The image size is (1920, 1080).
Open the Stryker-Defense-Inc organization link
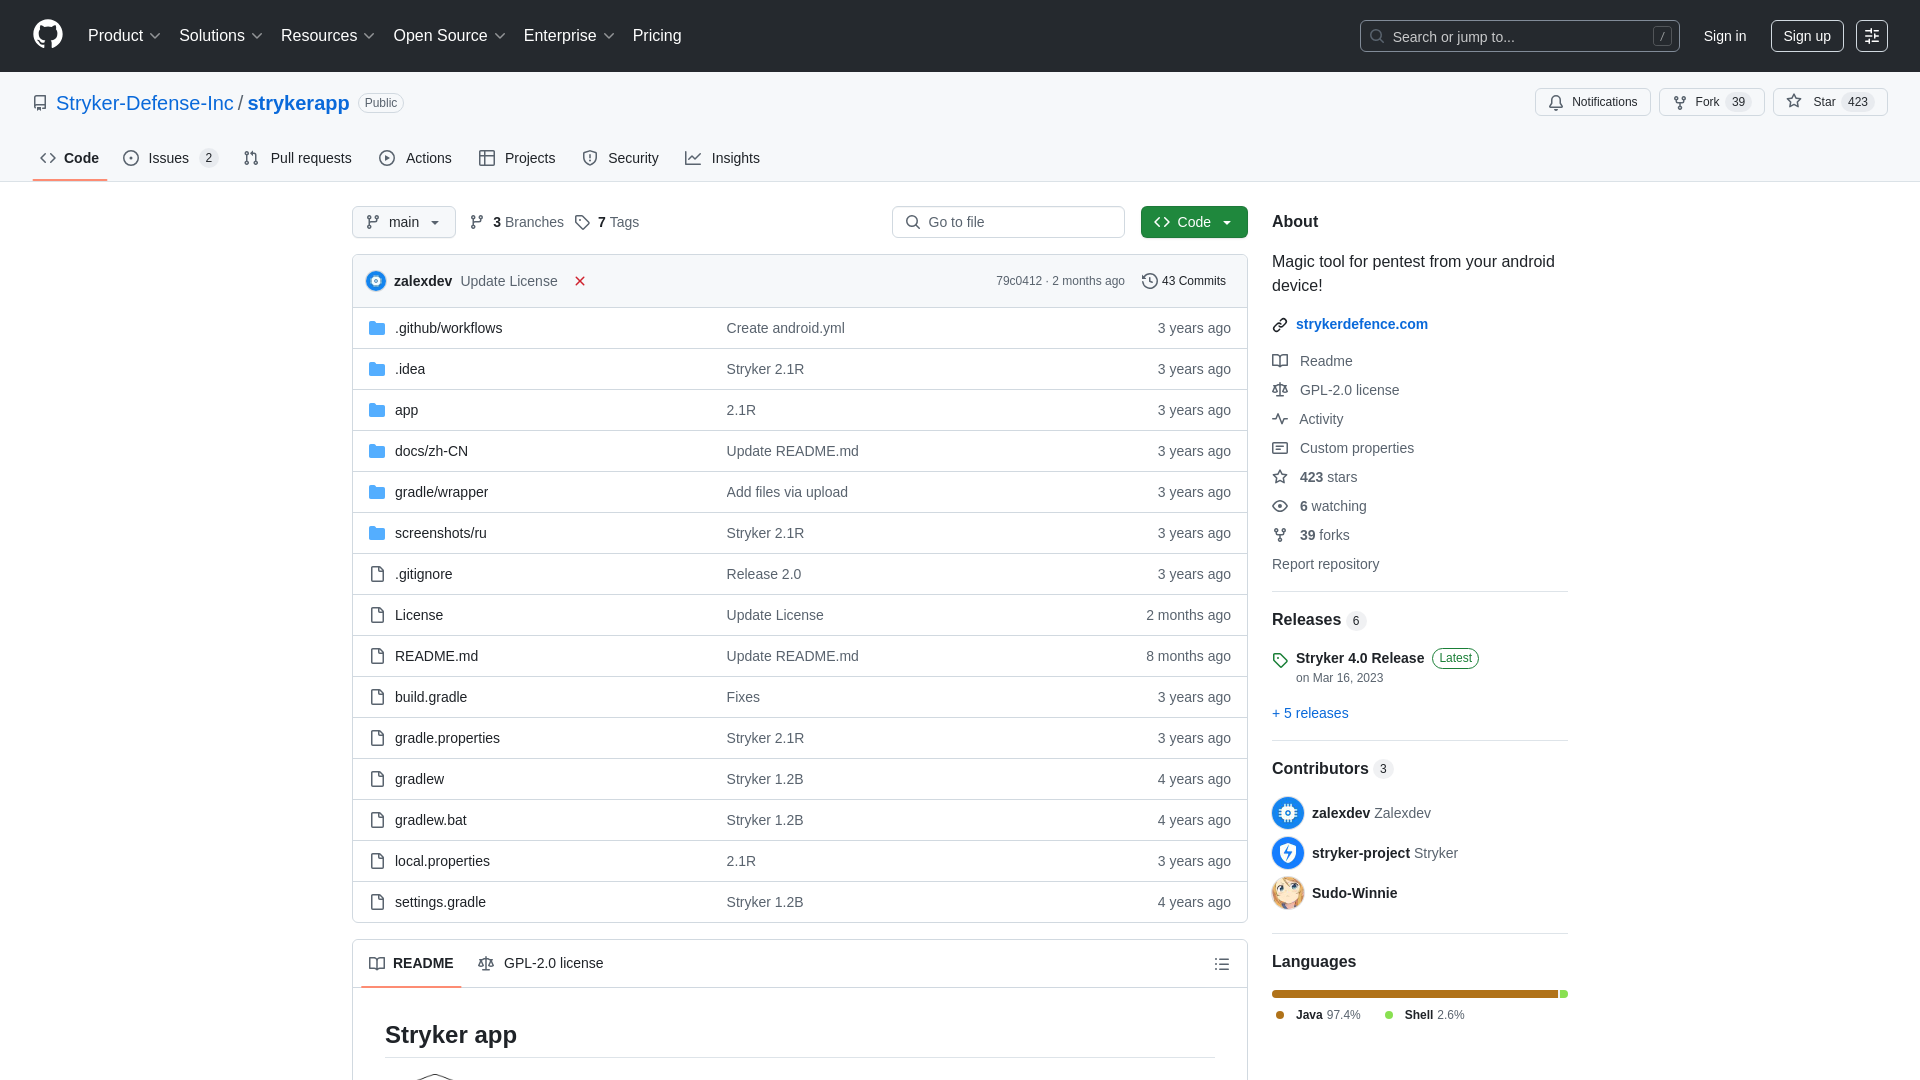tap(144, 103)
